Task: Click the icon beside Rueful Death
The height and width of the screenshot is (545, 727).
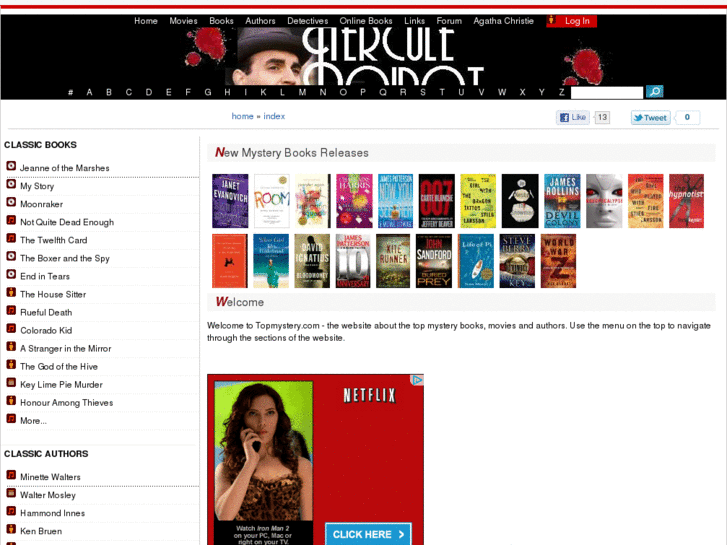Action: click(11, 311)
